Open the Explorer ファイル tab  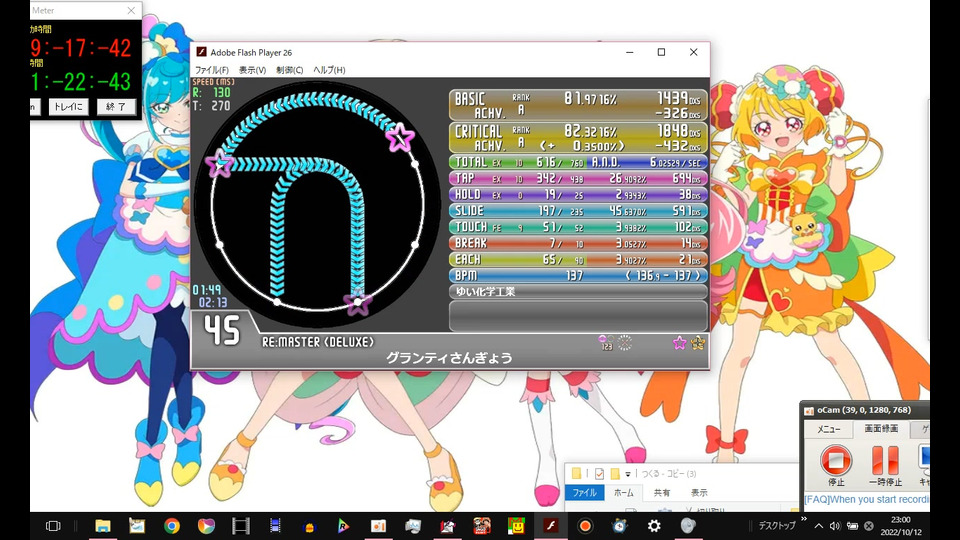click(x=585, y=492)
